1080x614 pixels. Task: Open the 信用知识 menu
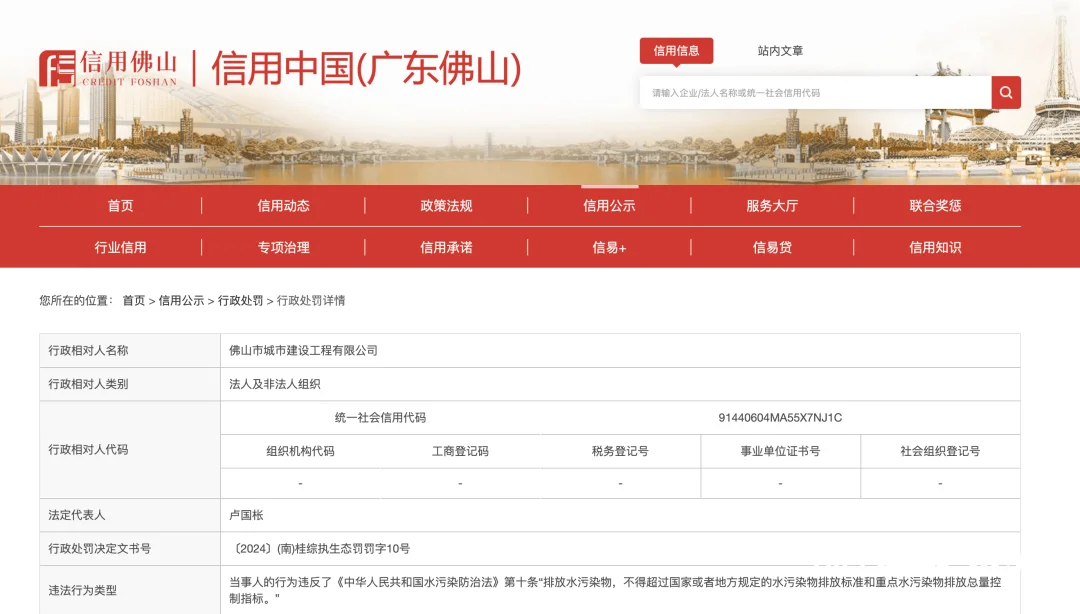[x=938, y=247]
